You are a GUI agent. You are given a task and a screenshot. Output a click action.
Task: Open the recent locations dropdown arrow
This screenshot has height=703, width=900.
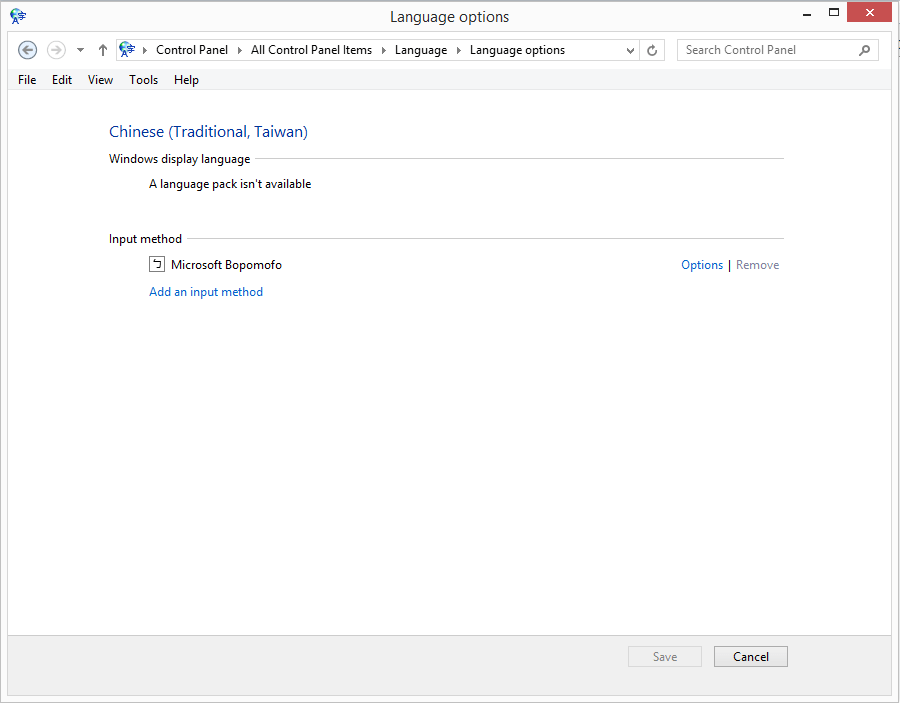pos(80,50)
